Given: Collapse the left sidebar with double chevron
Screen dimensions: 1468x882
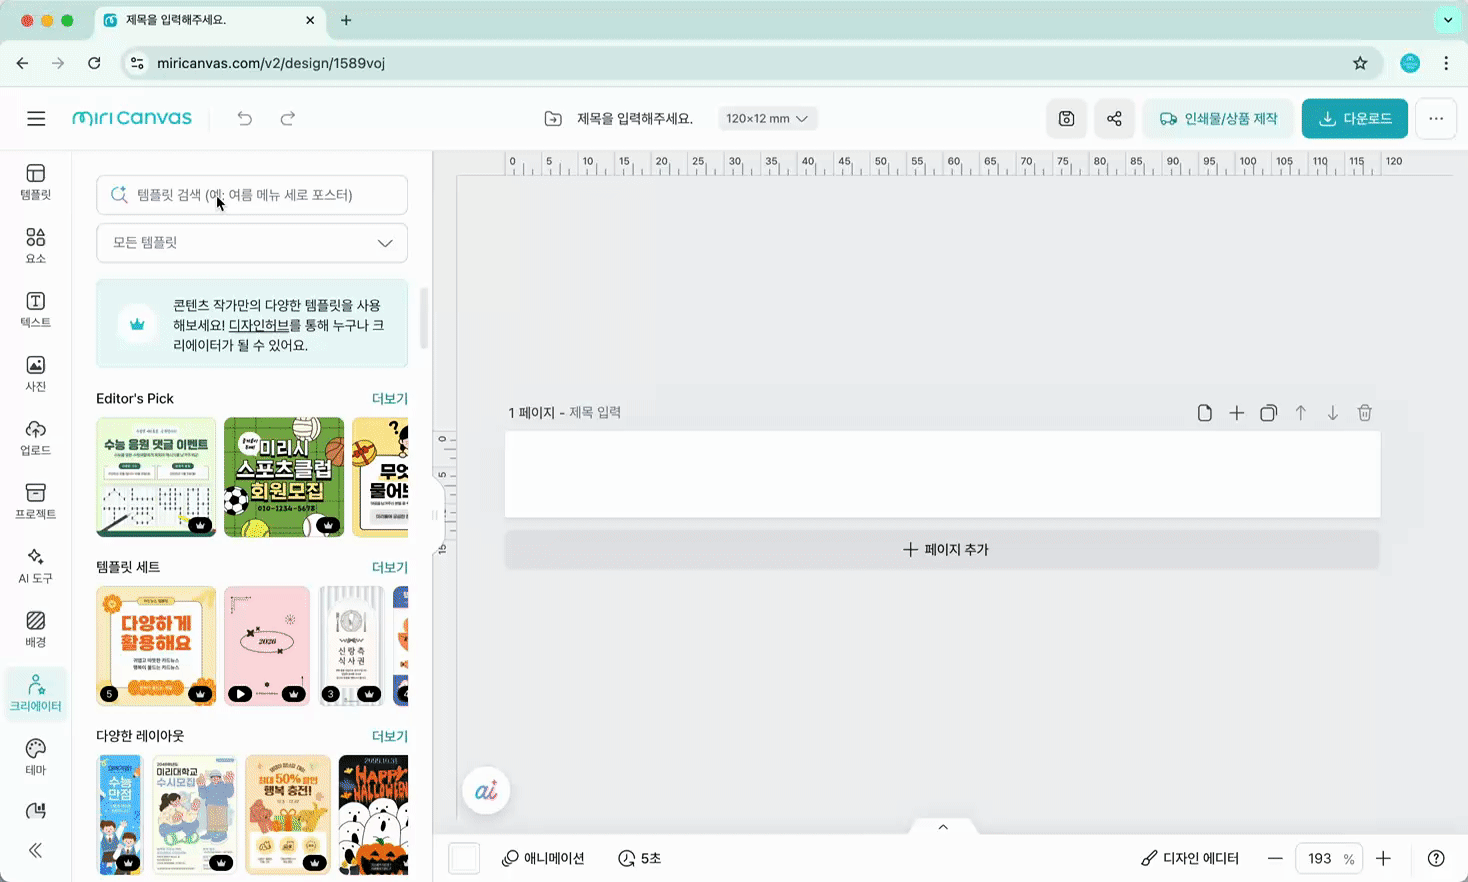Looking at the screenshot, I should pos(36,850).
